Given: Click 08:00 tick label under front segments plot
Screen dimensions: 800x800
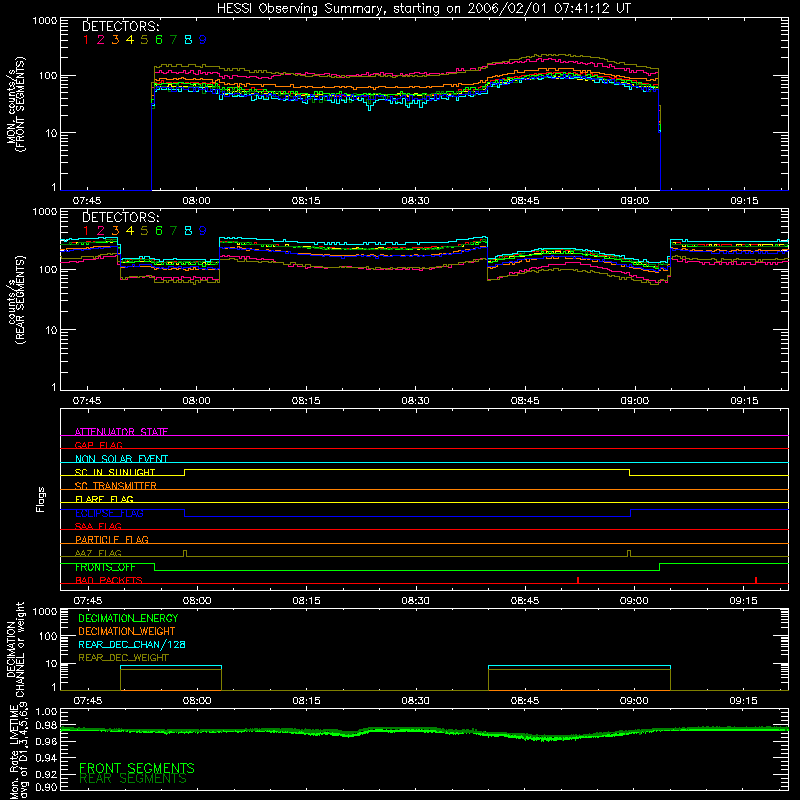Looking at the screenshot, I should point(196,201).
